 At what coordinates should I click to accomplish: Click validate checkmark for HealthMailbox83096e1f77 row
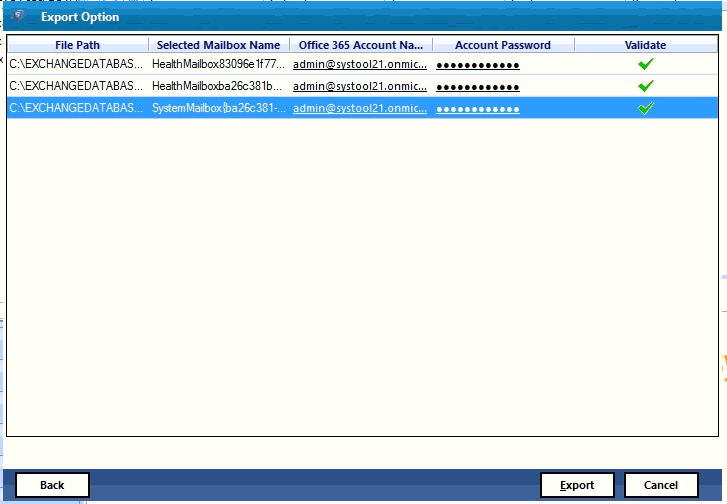point(645,64)
